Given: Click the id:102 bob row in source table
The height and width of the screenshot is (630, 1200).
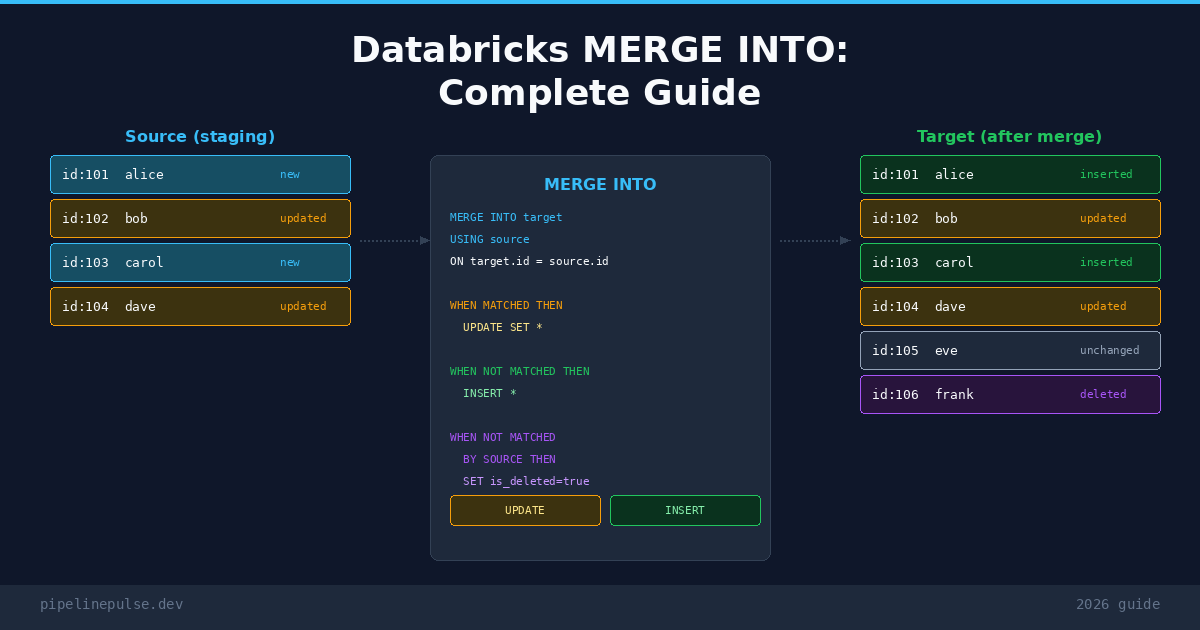Looking at the screenshot, I should pos(200,218).
